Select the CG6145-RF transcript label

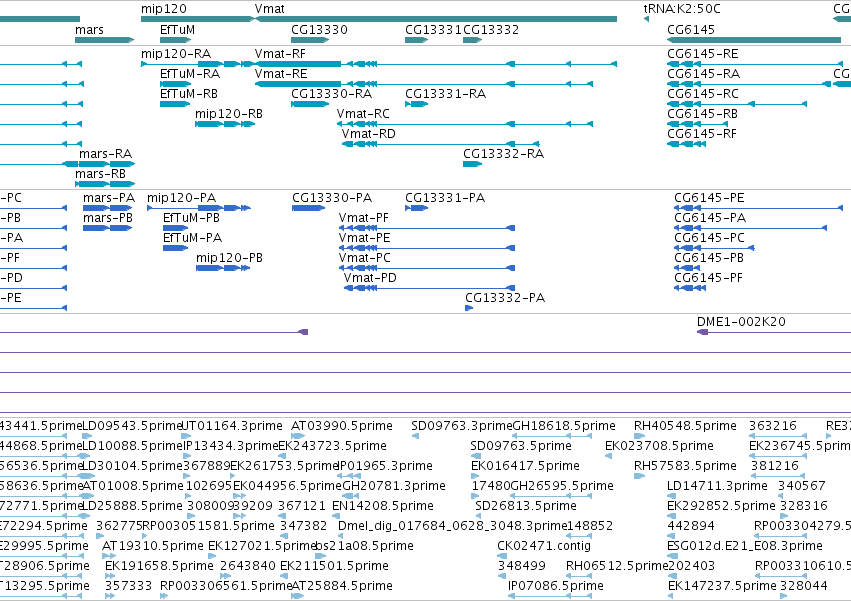(x=702, y=134)
